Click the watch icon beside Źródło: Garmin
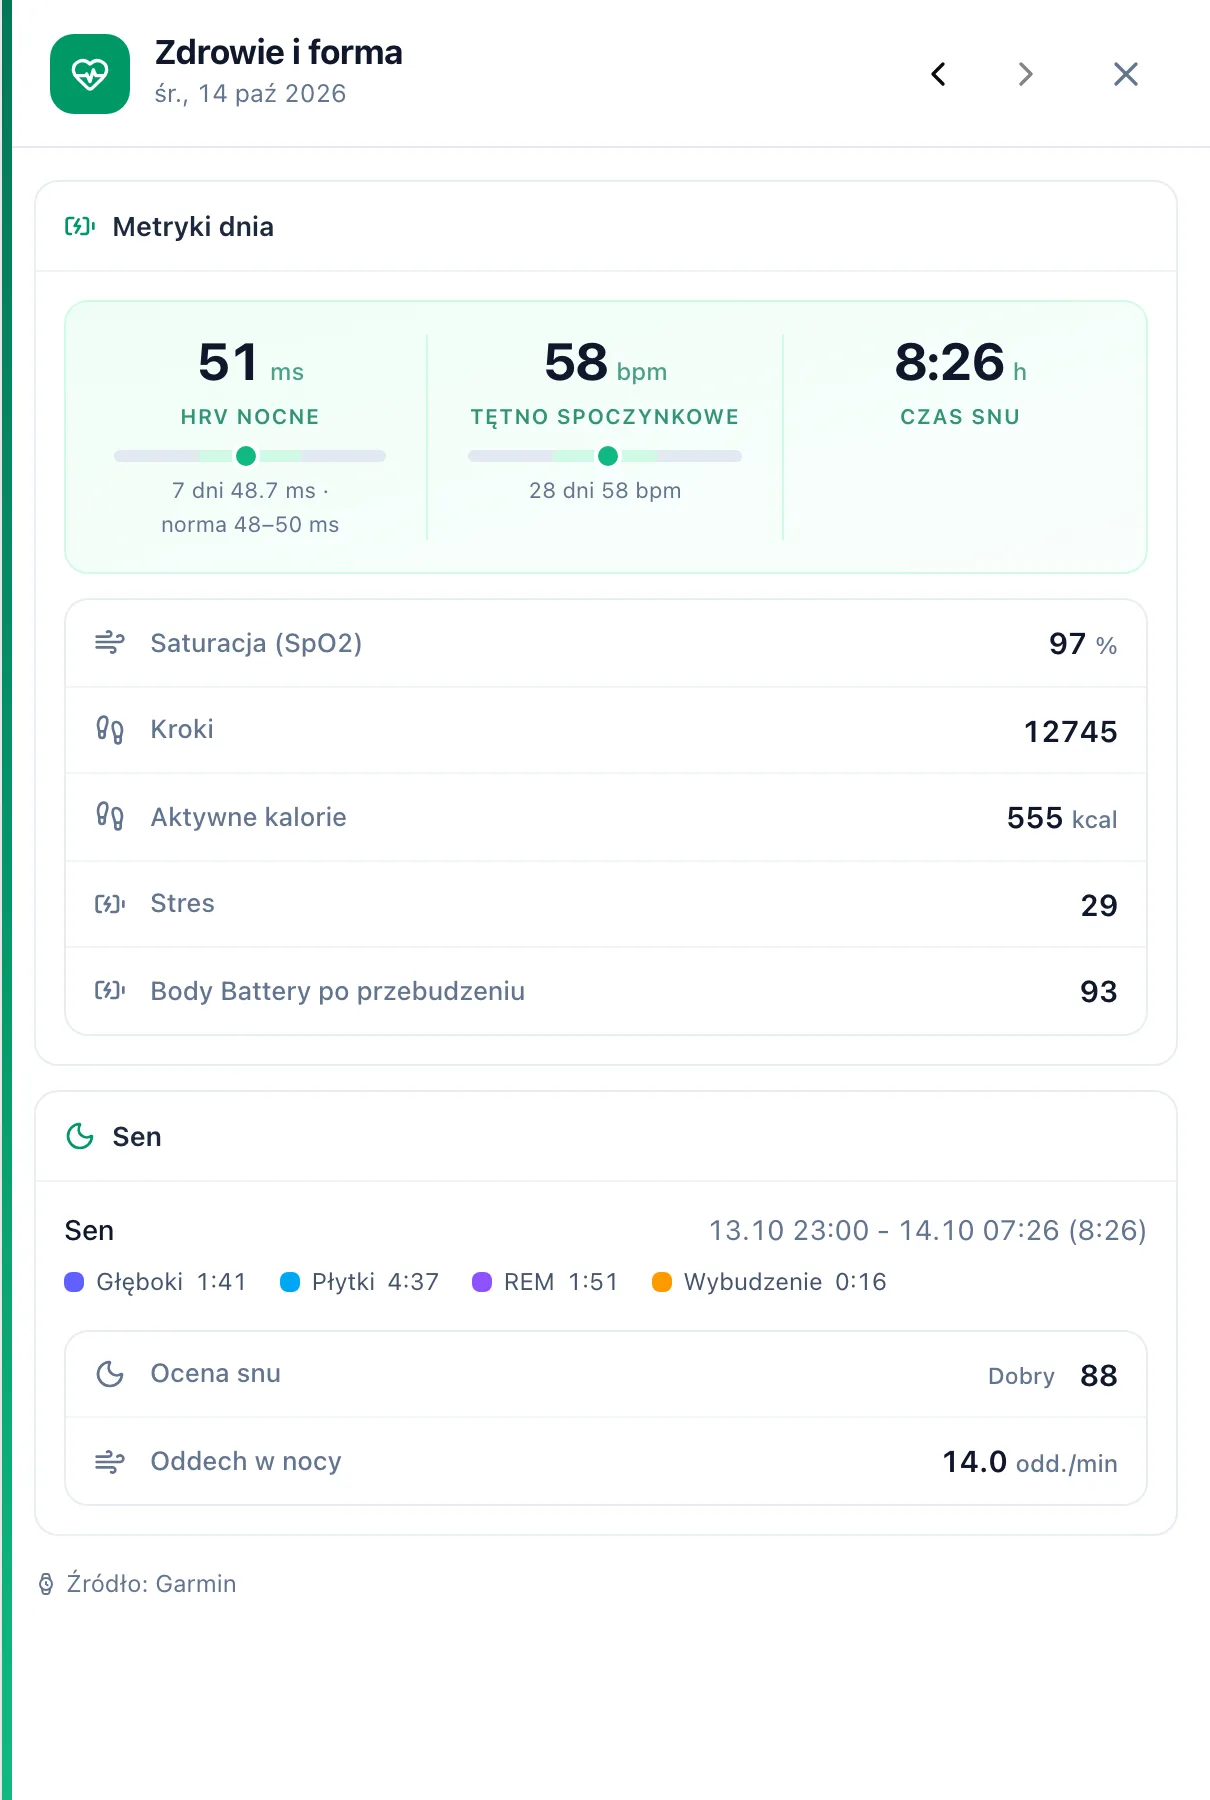The width and height of the screenshot is (1210, 1800). (46, 1584)
